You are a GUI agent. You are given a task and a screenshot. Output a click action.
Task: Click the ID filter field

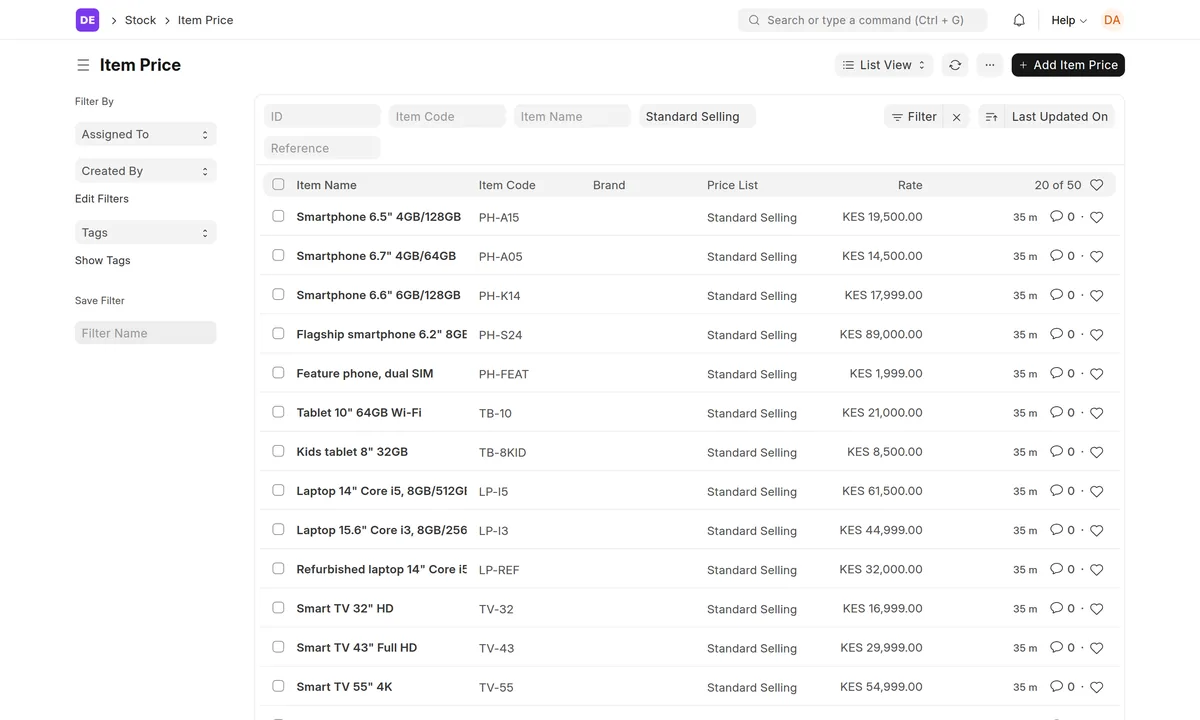click(322, 116)
